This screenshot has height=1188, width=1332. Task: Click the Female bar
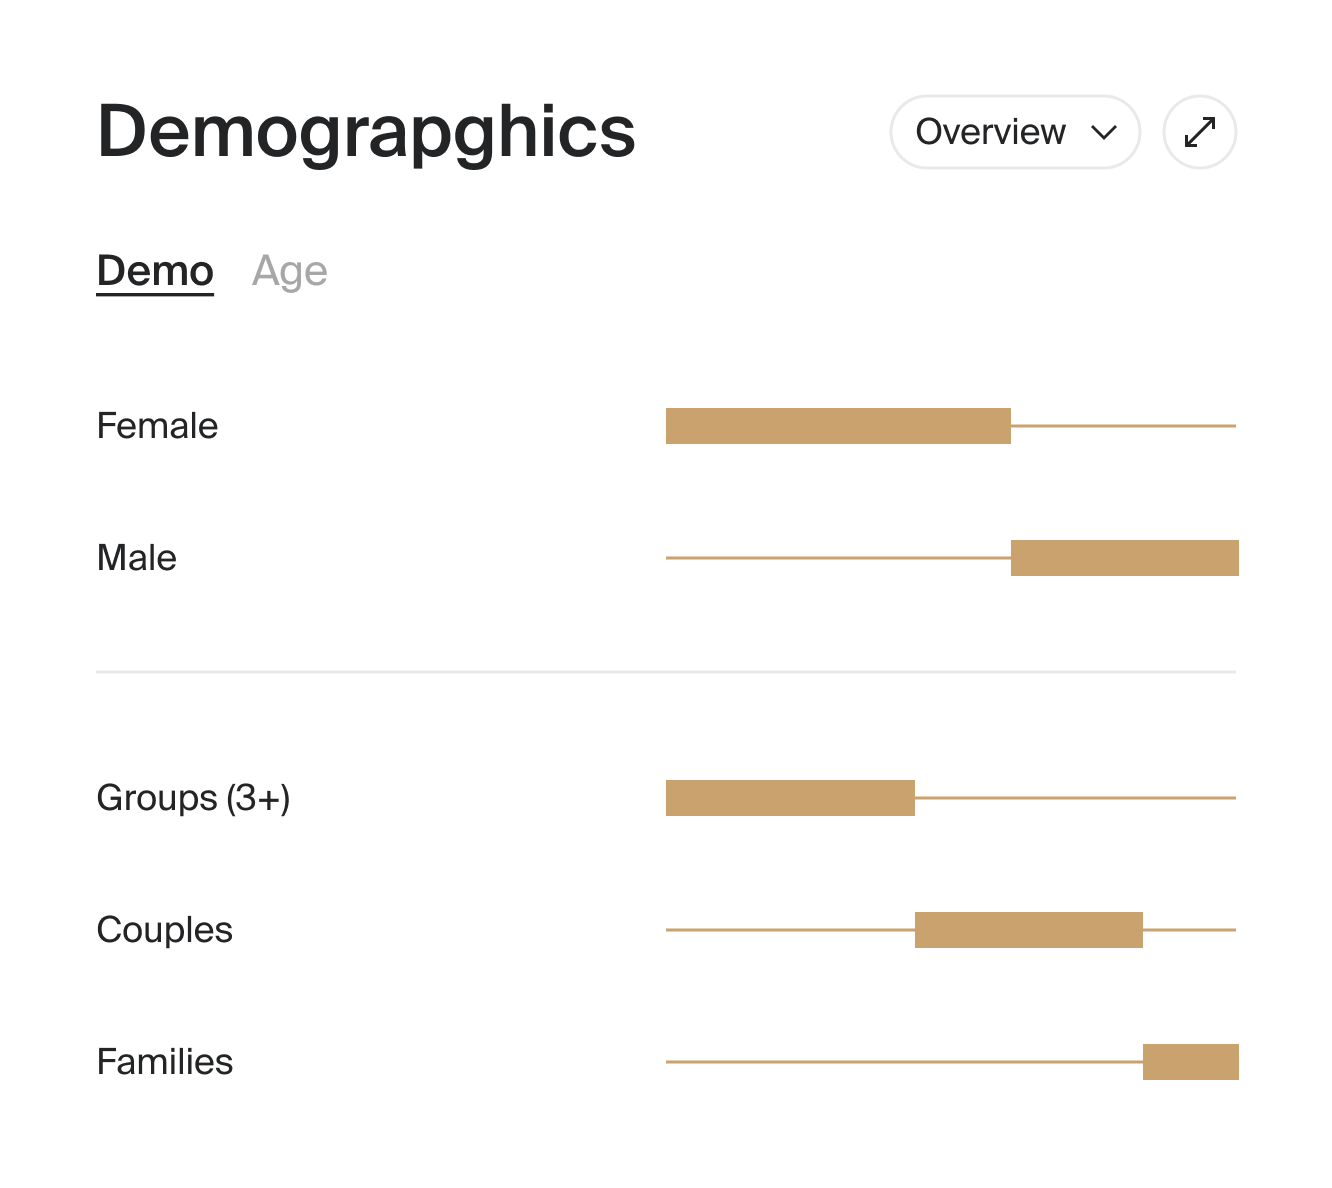(838, 425)
